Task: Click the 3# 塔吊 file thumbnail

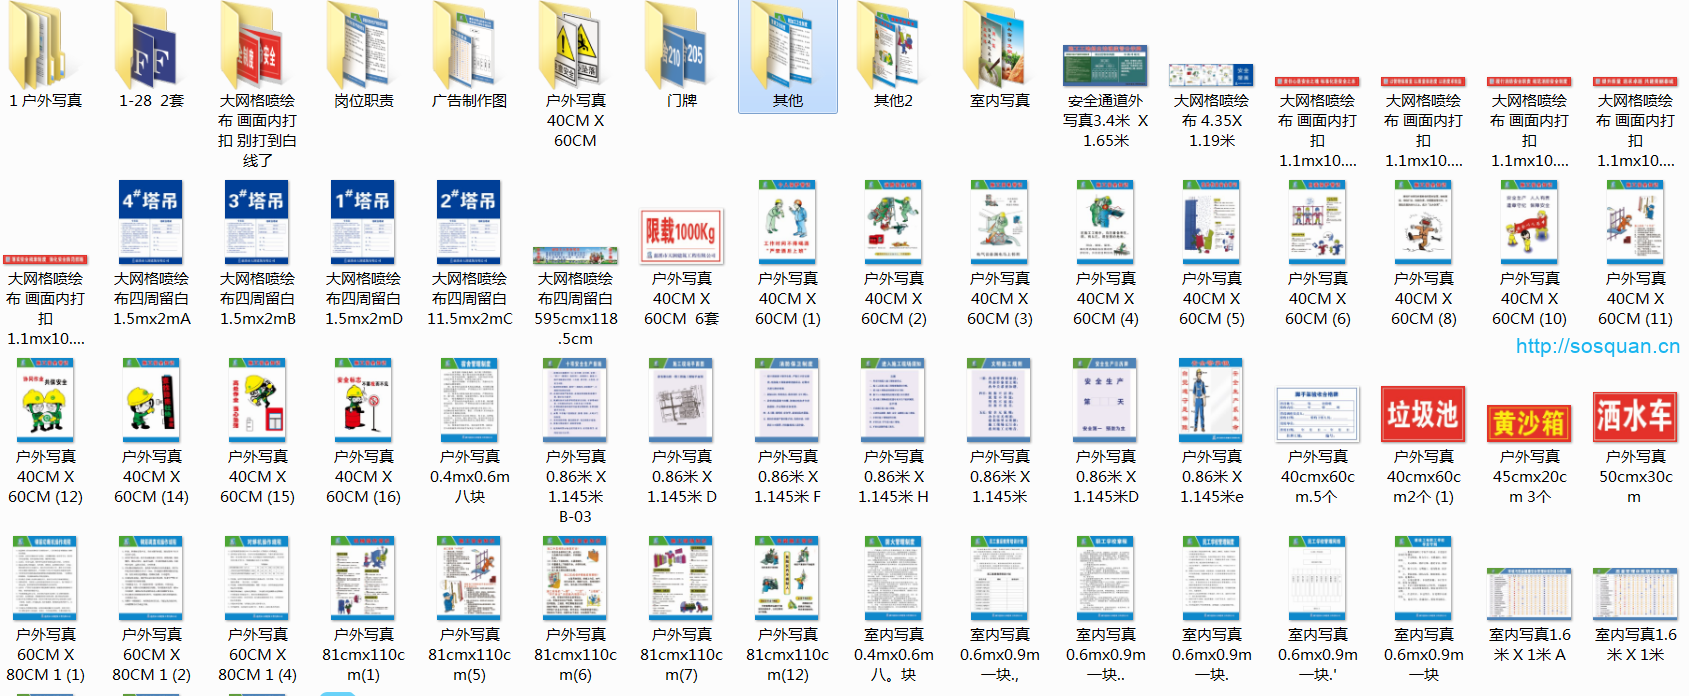Action: [257, 222]
